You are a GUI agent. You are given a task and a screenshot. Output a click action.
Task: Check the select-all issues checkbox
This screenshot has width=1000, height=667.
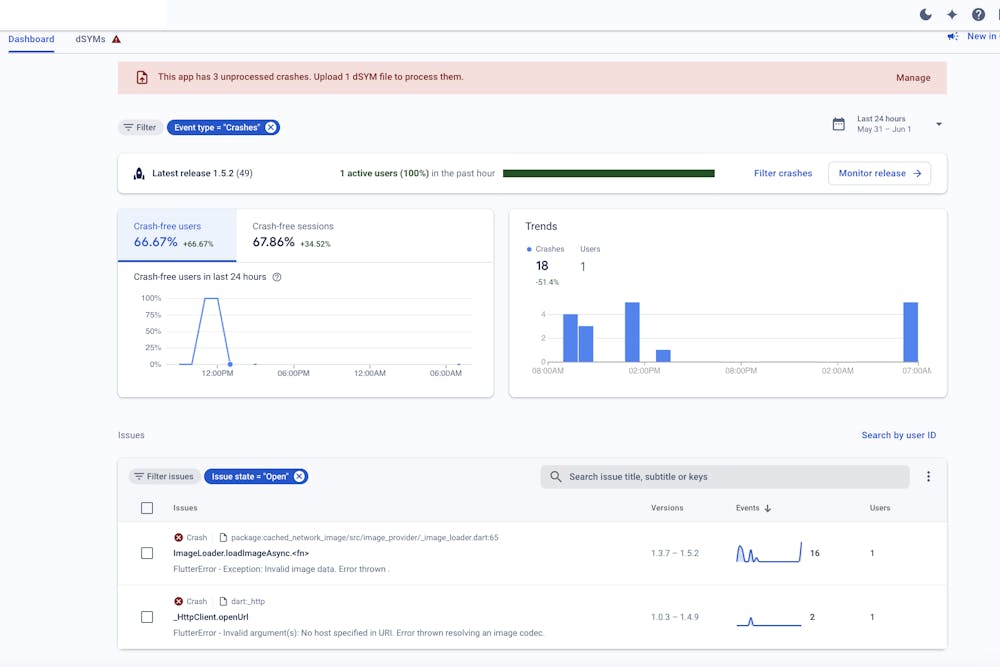[147, 508]
